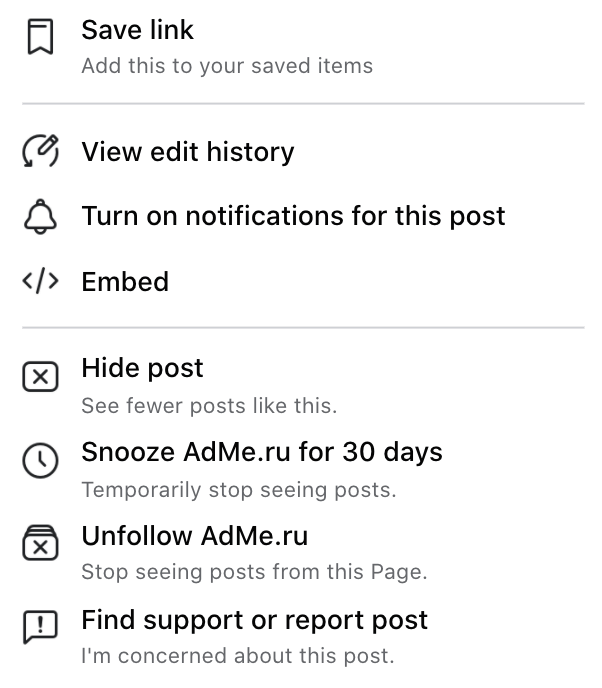Choose the Embed option
This screenshot has height=688, width=602.
point(303,281)
